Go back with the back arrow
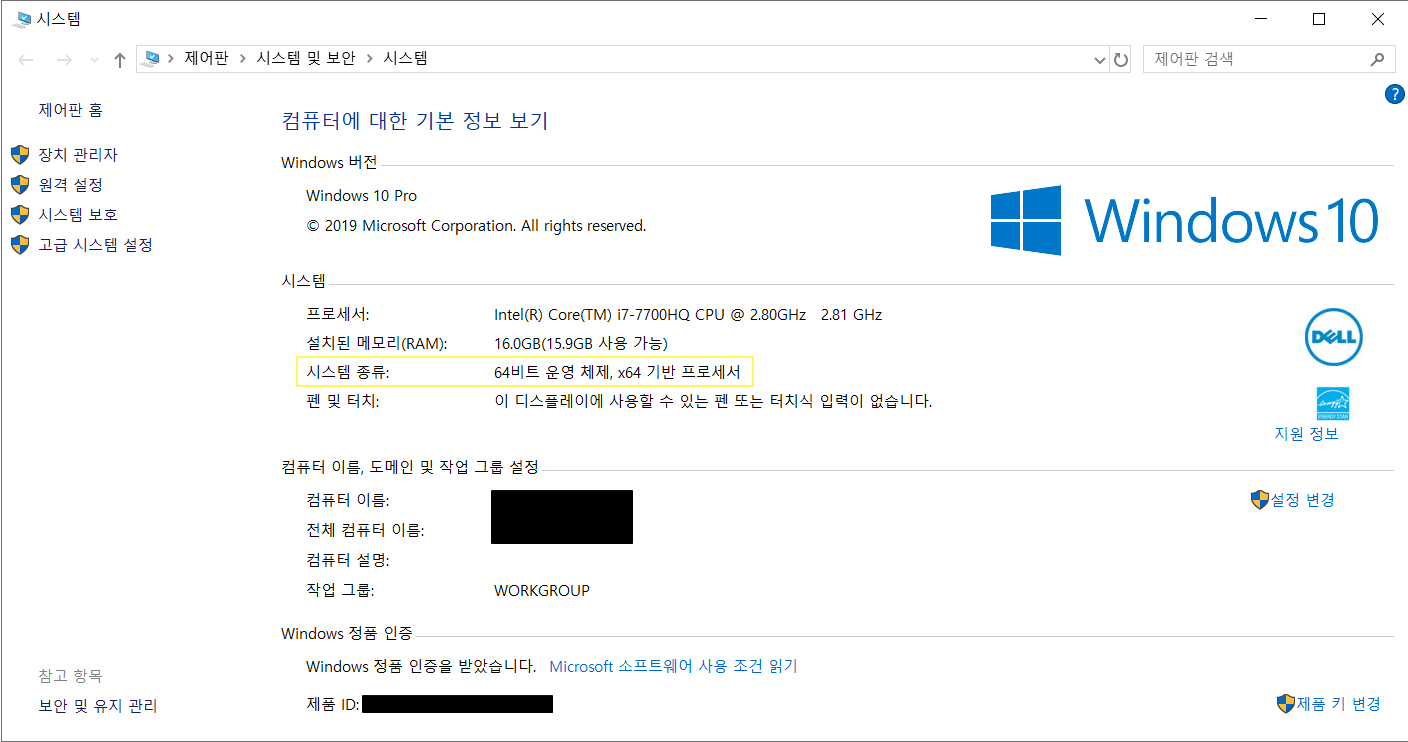Screen dimensions: 1408x742 coord(27,60)
